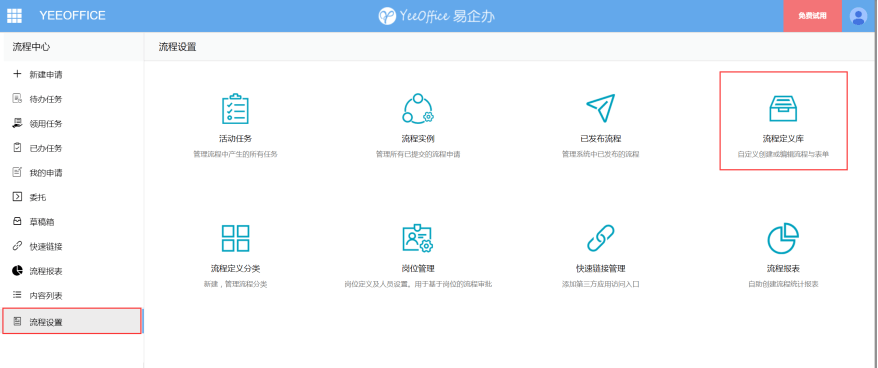Open the 岗位管理 tile label
Viewport: 878px width, 368px height.
pyautogui.click(x=418, y=268)
